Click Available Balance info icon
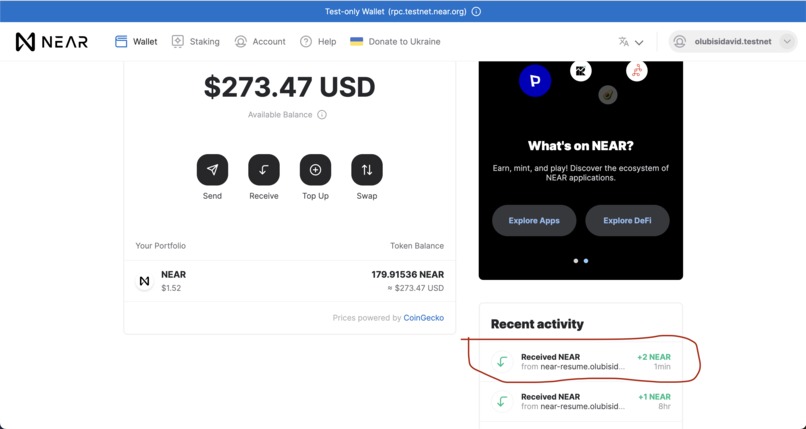Viewport: 806px width, 429px height. (322, 115)
